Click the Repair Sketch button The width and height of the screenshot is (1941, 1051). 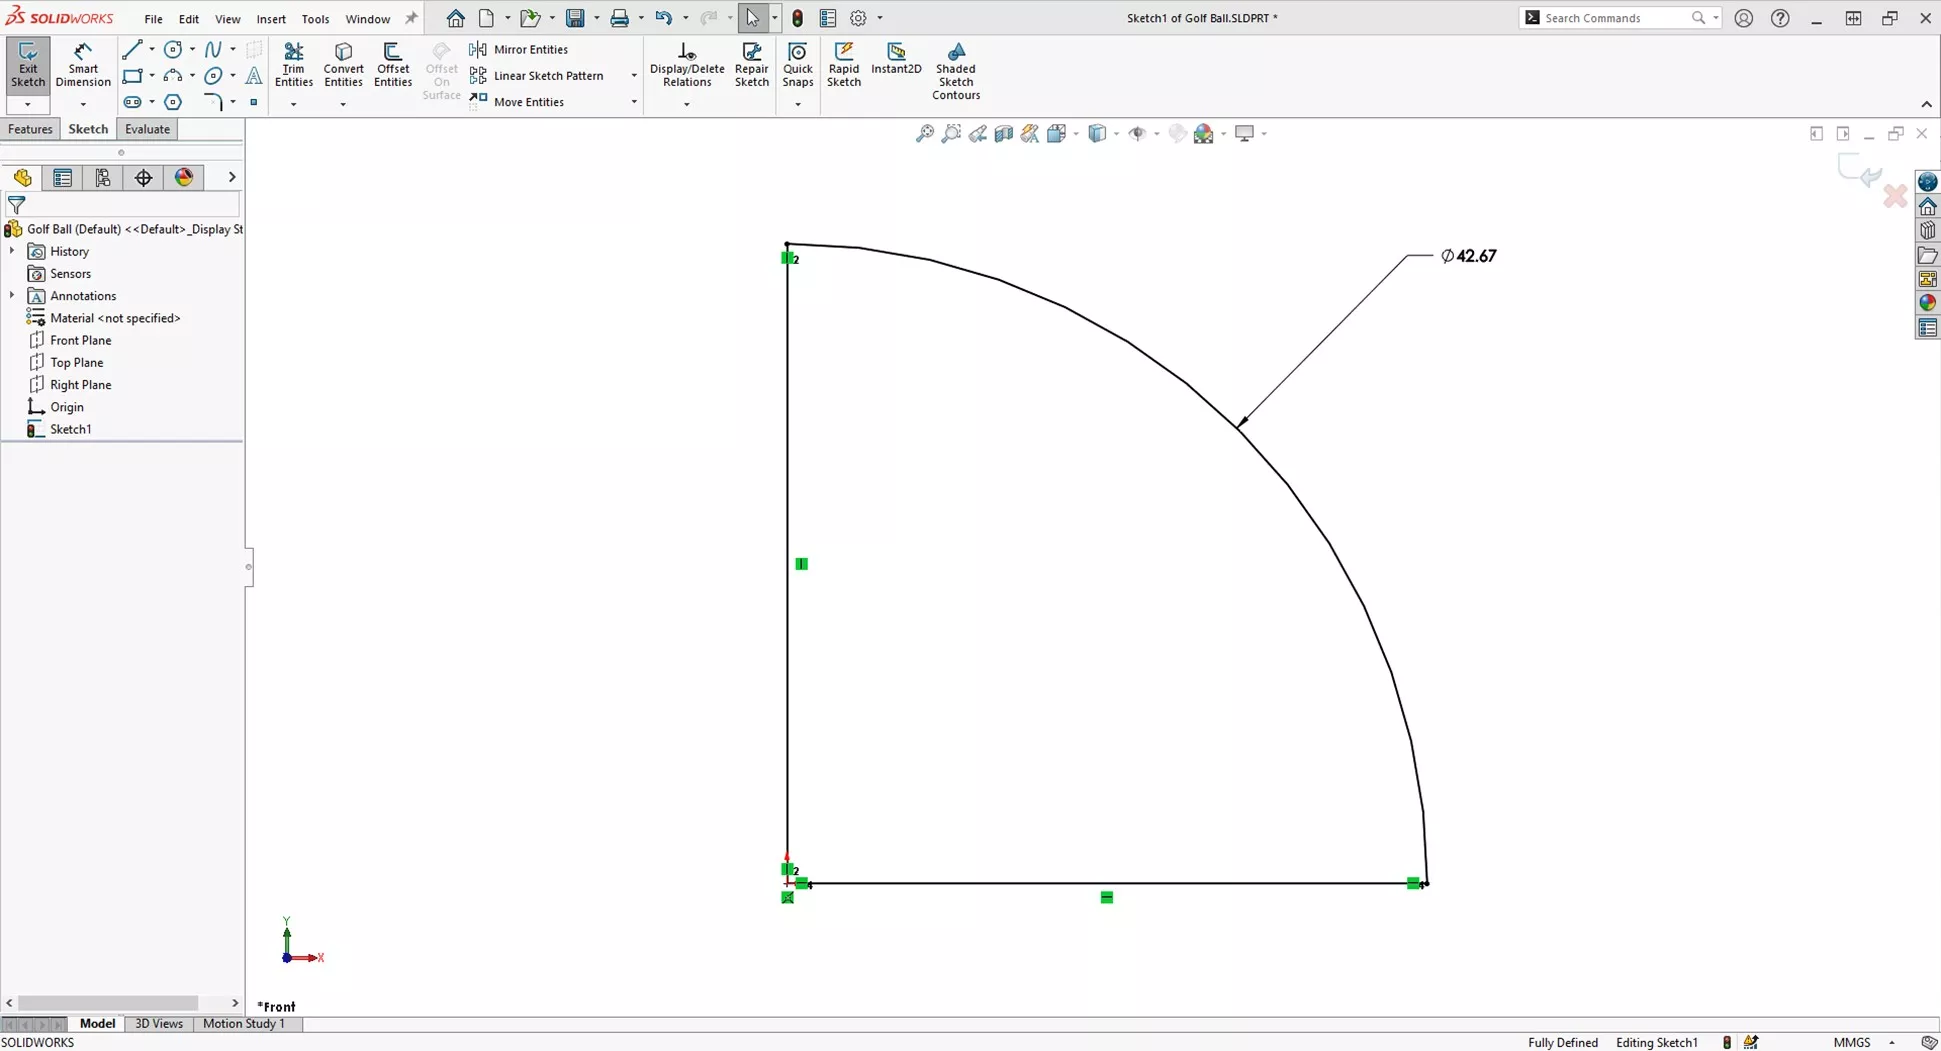(752, 63)
